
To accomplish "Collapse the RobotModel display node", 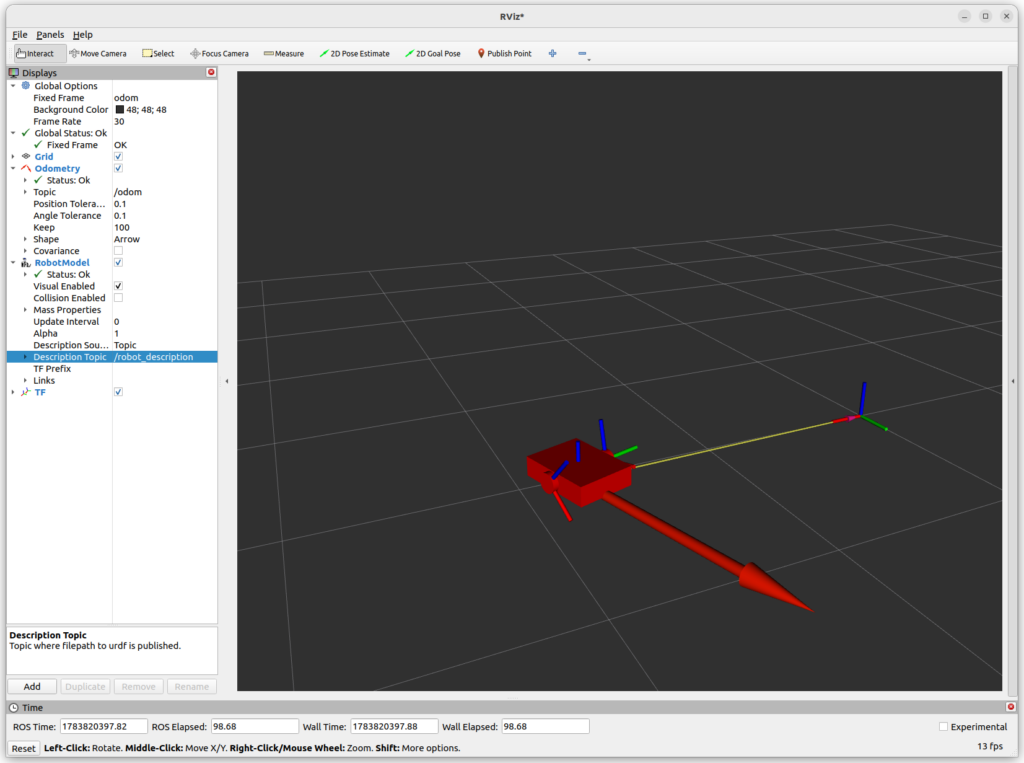I will [x=13, y=263].
